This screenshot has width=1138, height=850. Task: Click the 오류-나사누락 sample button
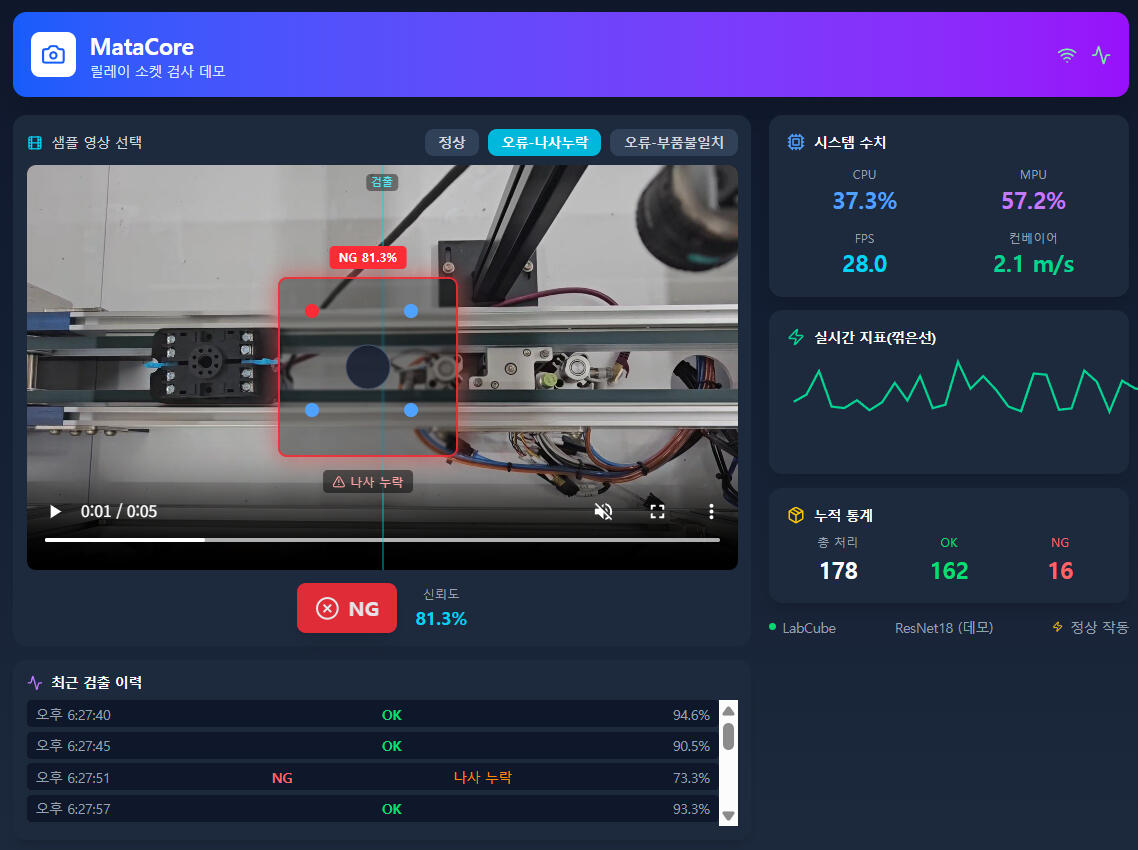coord(544,142)
